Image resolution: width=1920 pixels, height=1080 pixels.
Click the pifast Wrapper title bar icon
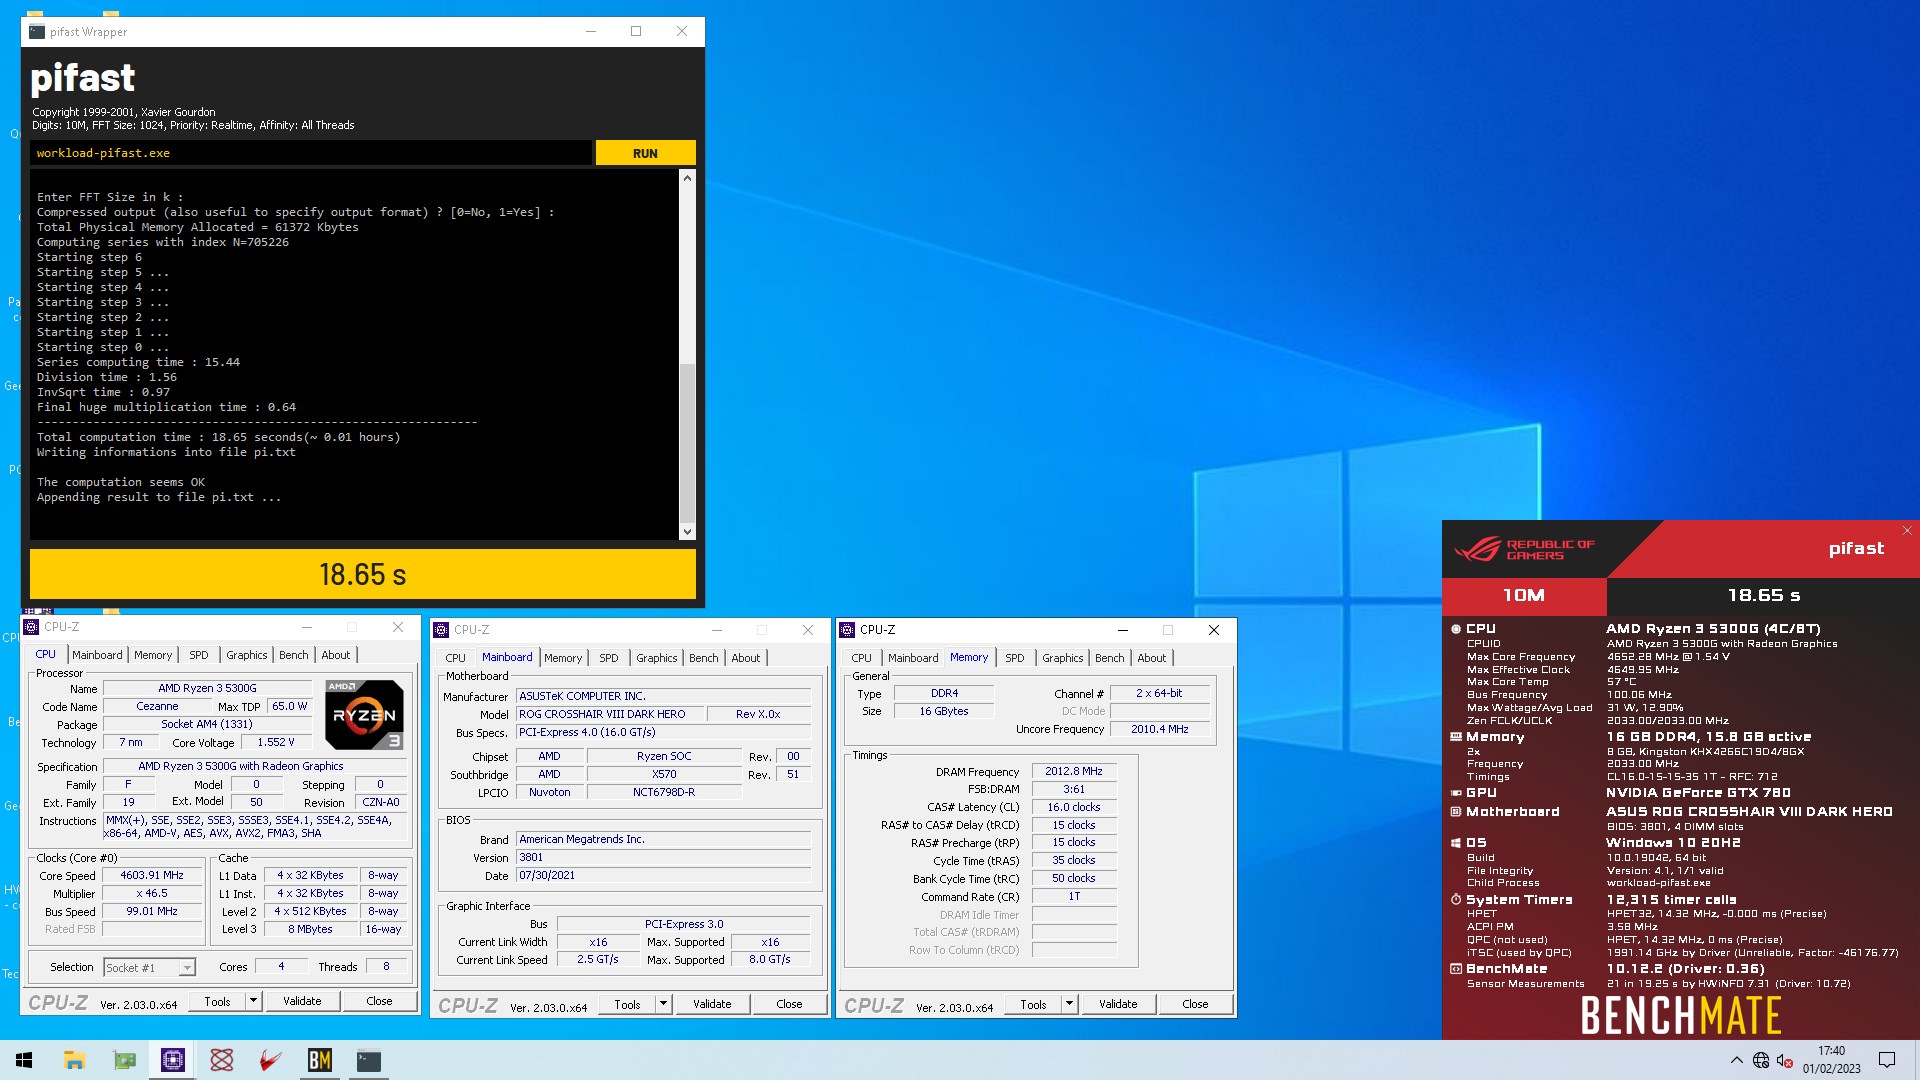[x=37, y=32]
